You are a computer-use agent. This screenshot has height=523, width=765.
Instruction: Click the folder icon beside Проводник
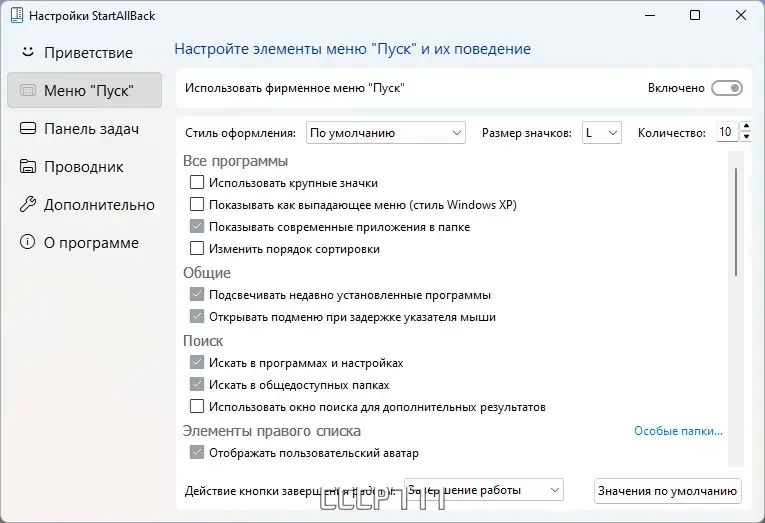[x=28, y=166]
